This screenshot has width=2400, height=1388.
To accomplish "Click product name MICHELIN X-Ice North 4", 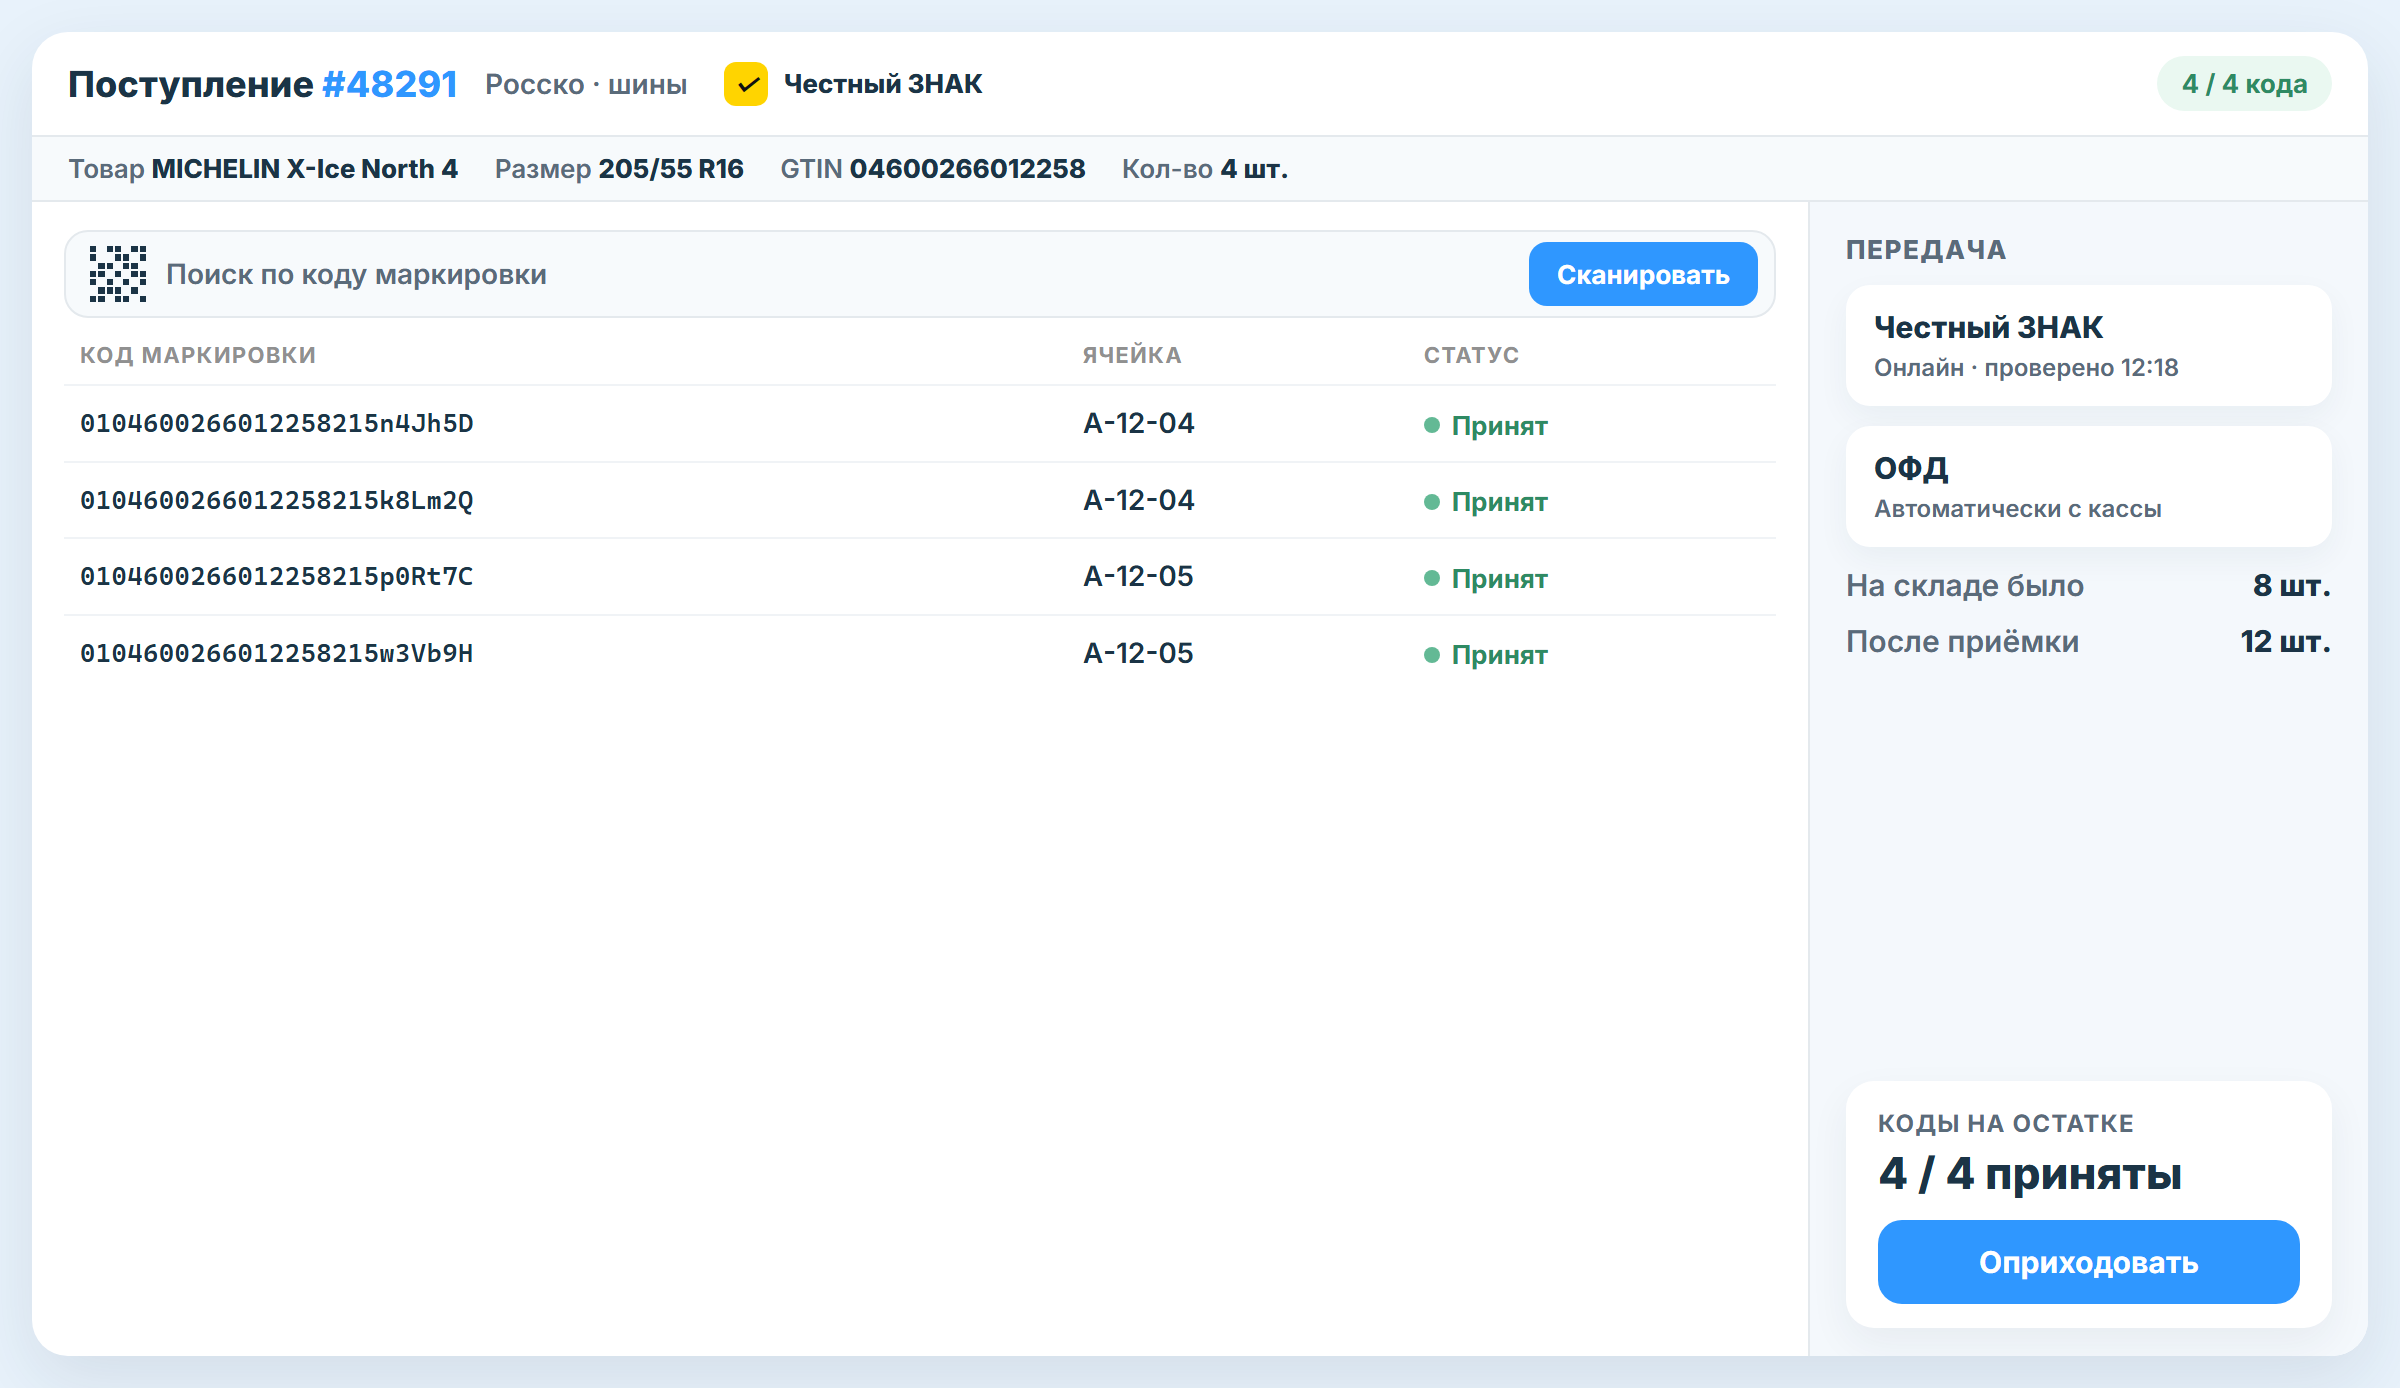I will (305, 169).
